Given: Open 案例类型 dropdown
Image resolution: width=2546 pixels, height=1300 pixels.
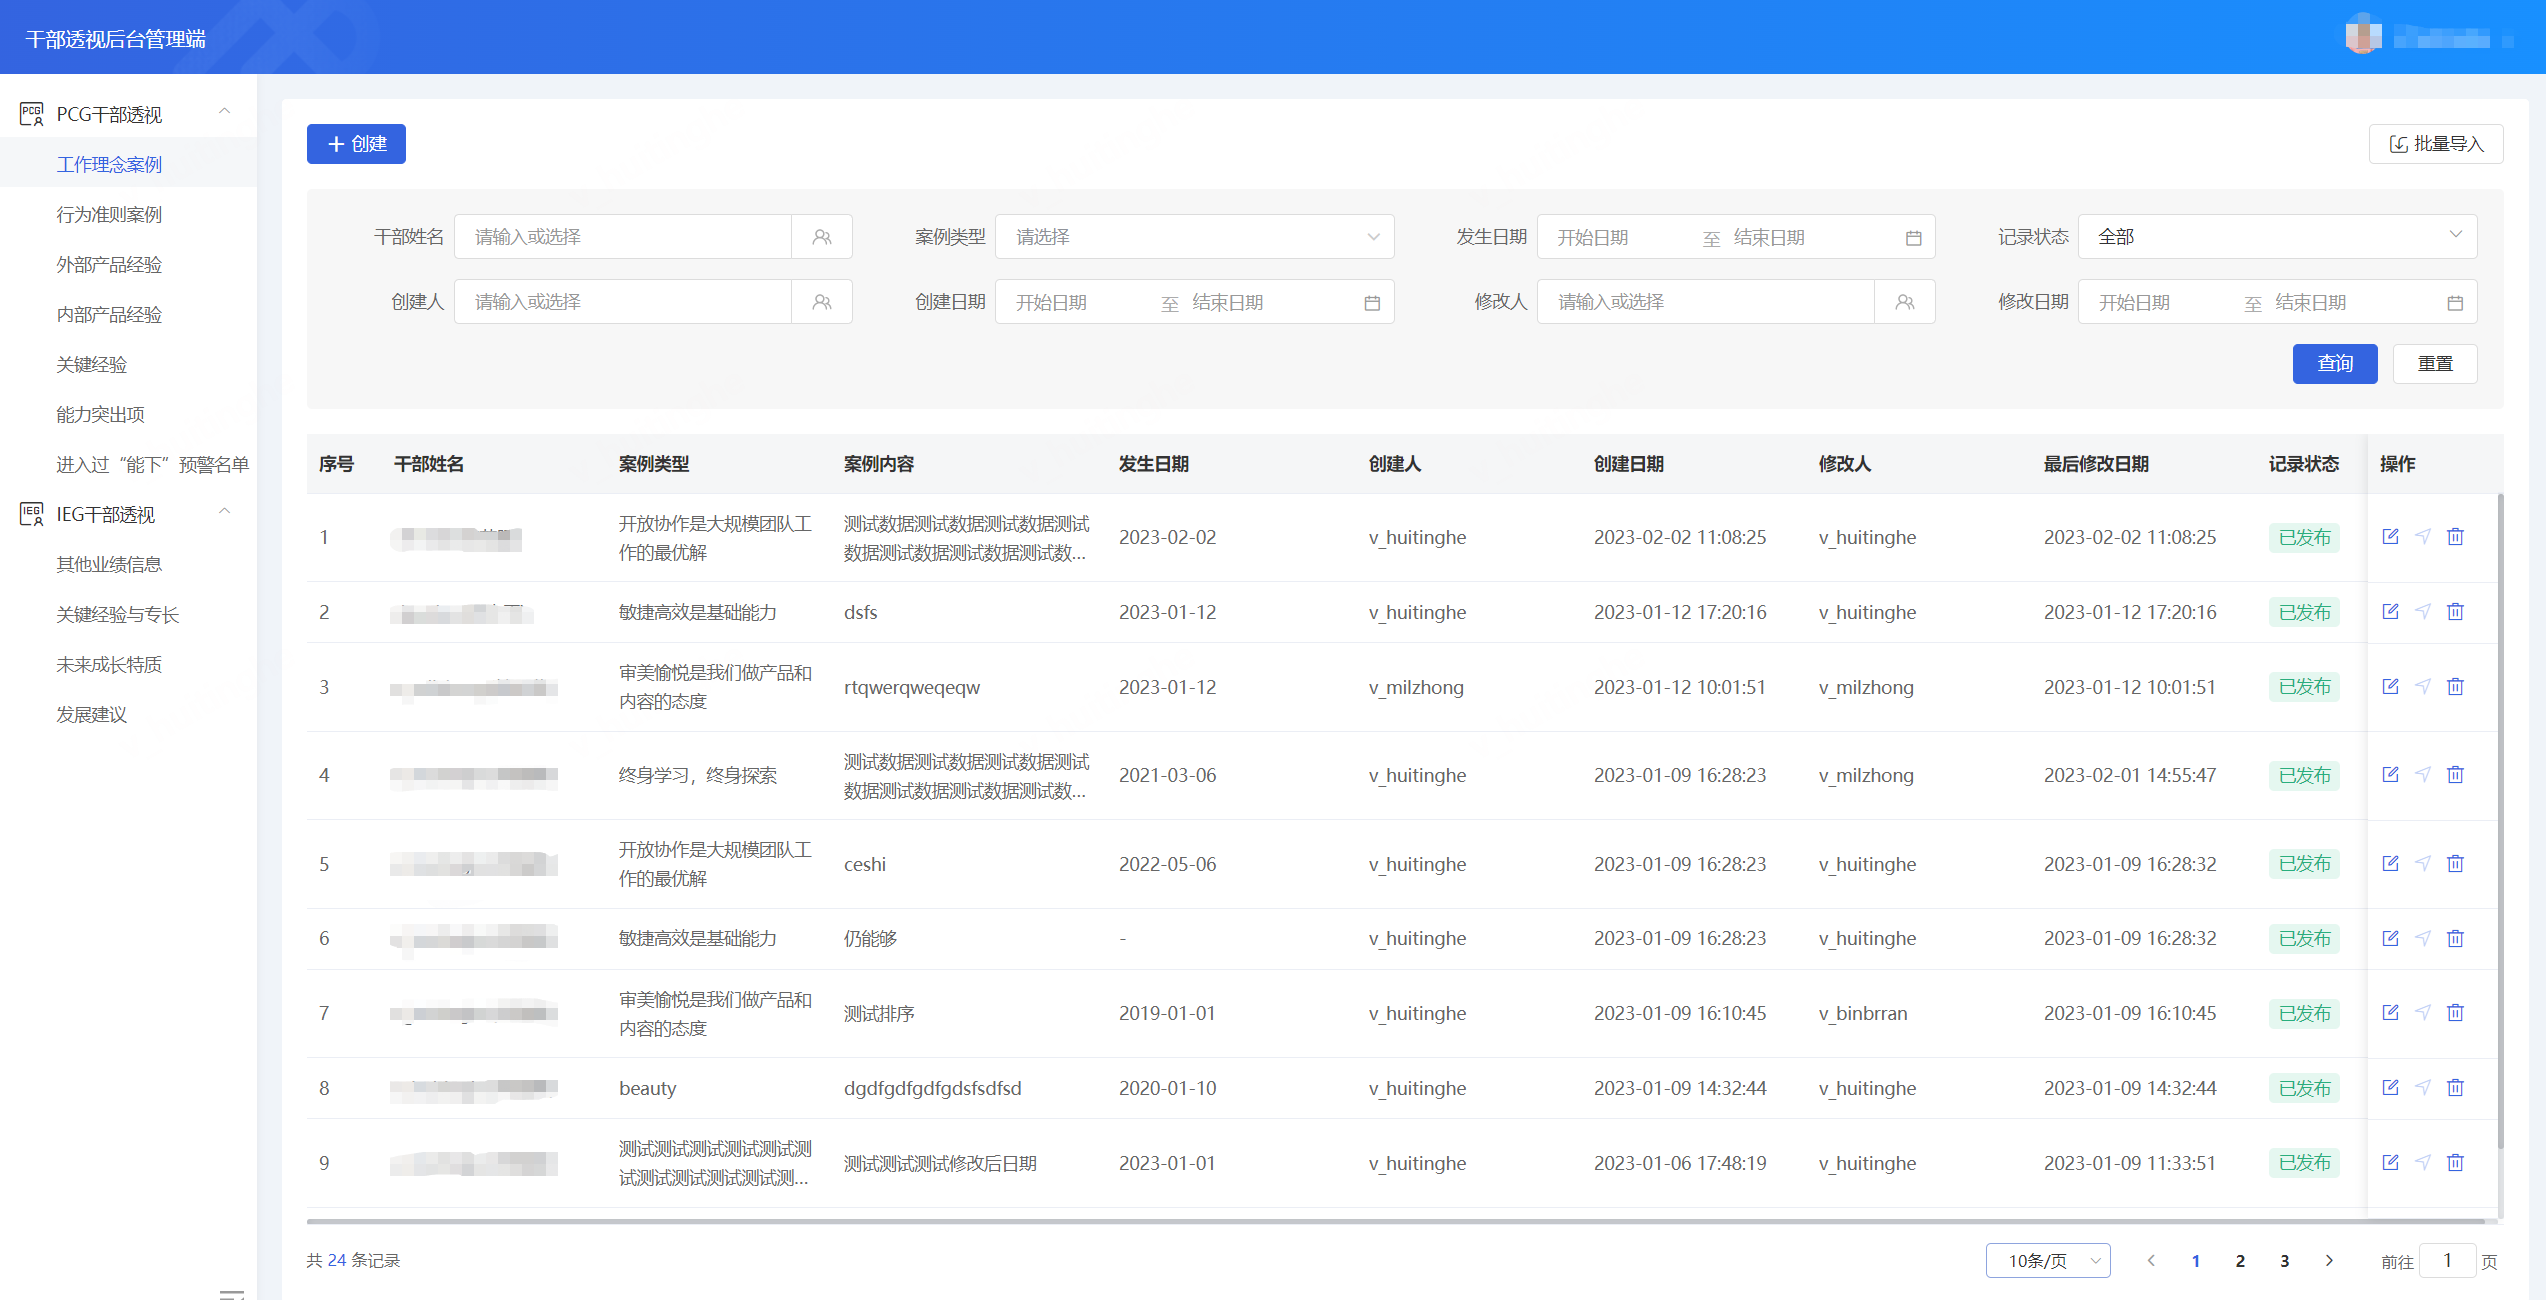Looking at the screenshot, I should click(x=1194, y=237).
